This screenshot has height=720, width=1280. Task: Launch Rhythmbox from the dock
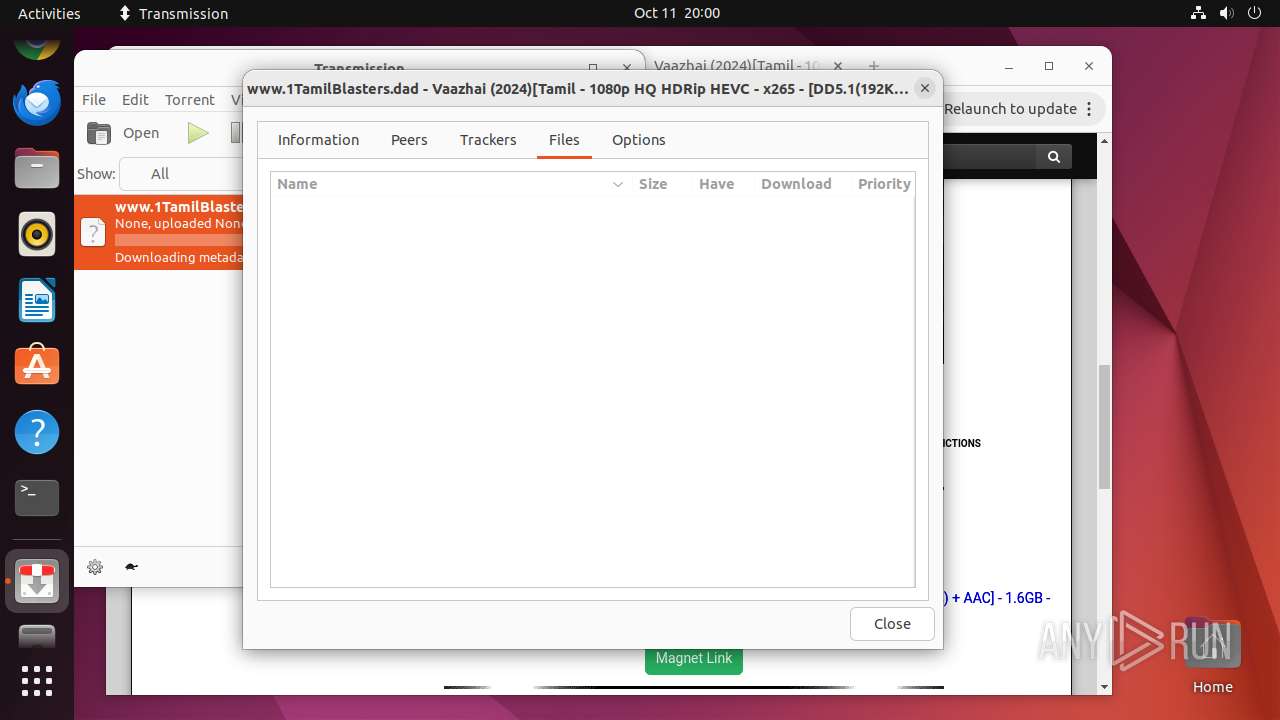[37, 235]
